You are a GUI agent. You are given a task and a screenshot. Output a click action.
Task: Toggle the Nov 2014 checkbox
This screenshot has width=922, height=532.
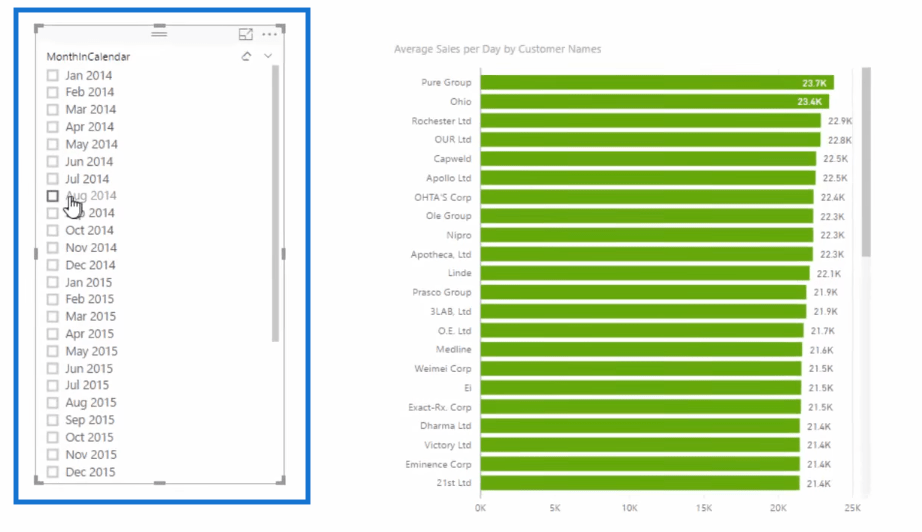(x=53, y=248)
